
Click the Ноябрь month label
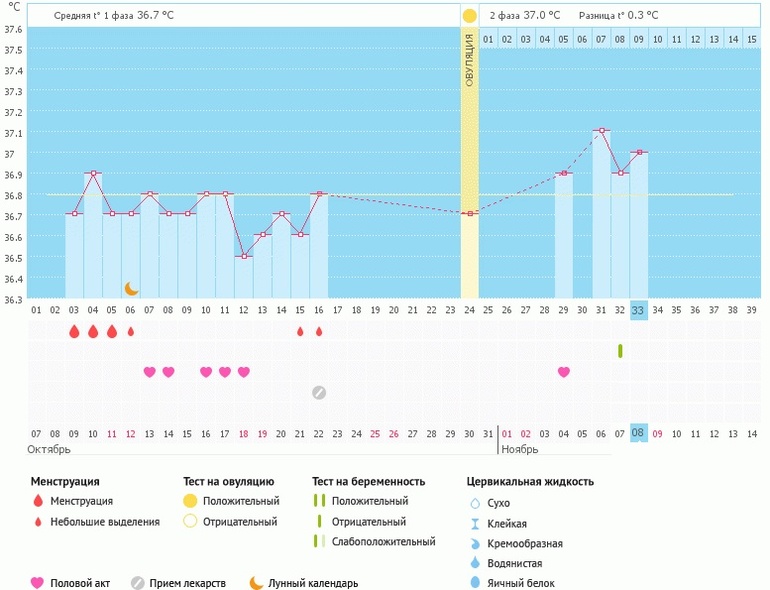(517, 450)
